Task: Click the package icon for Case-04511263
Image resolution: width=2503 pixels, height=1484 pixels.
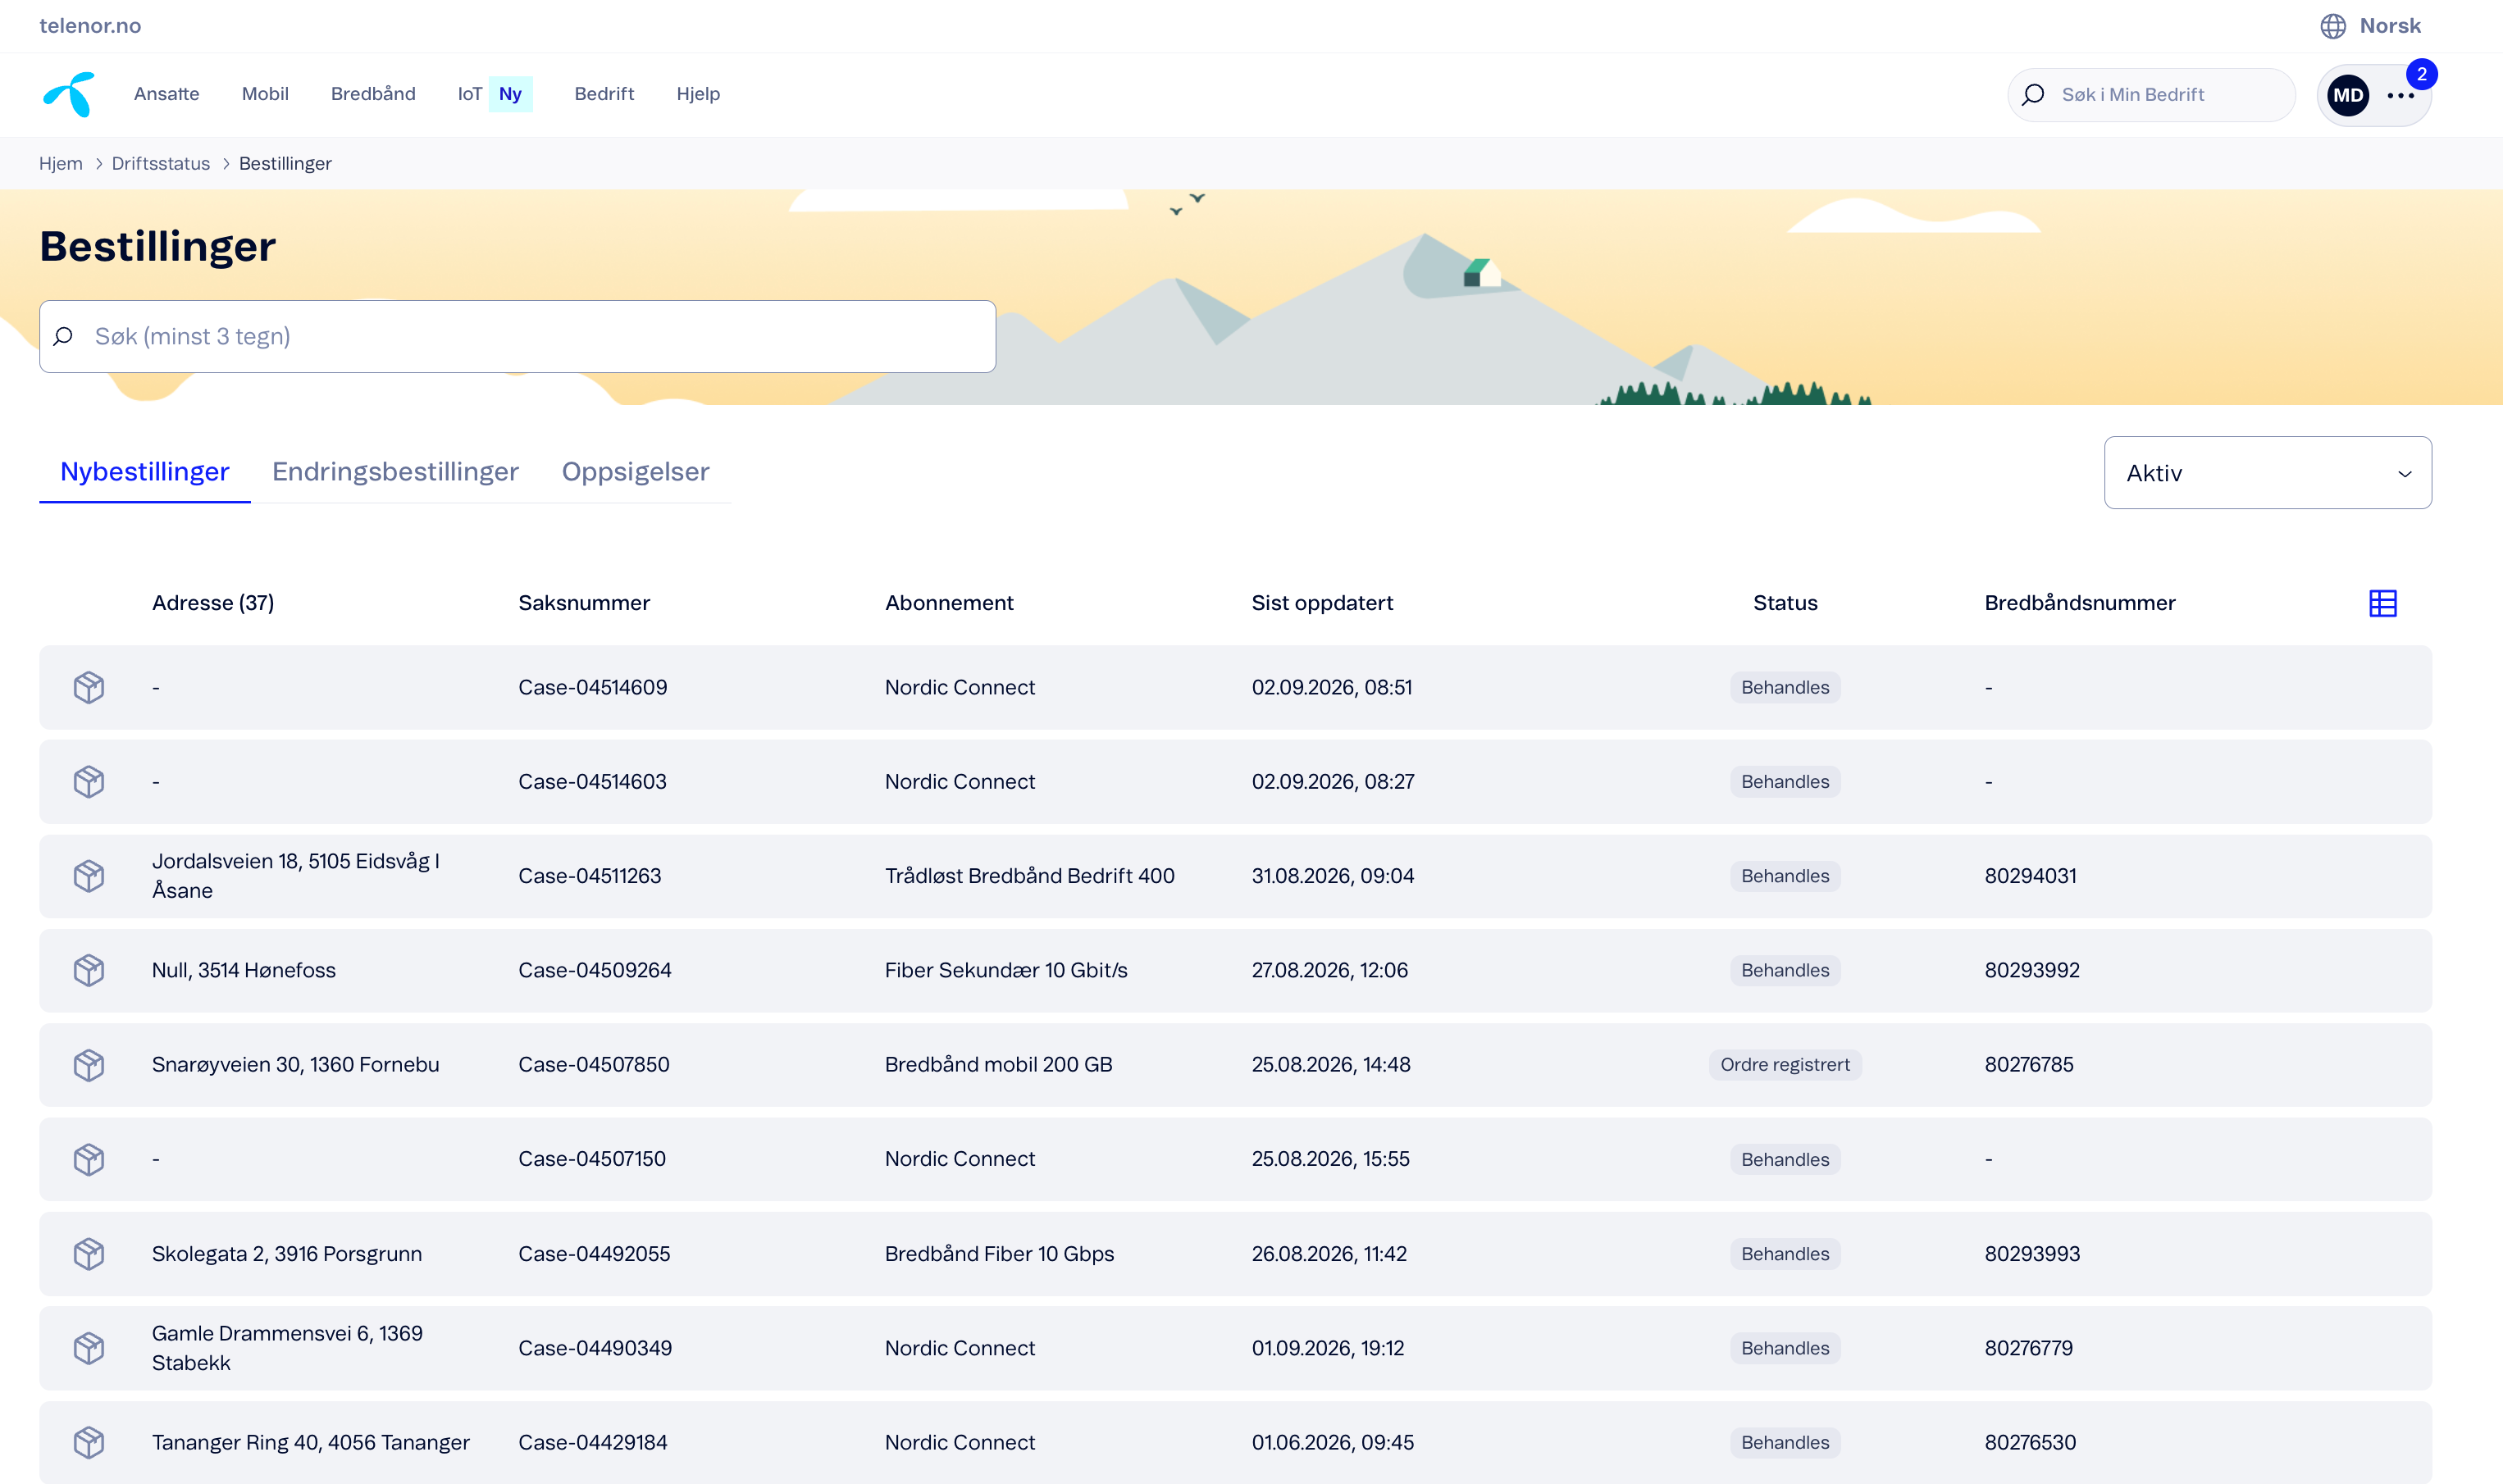Action: click(89, 876)
